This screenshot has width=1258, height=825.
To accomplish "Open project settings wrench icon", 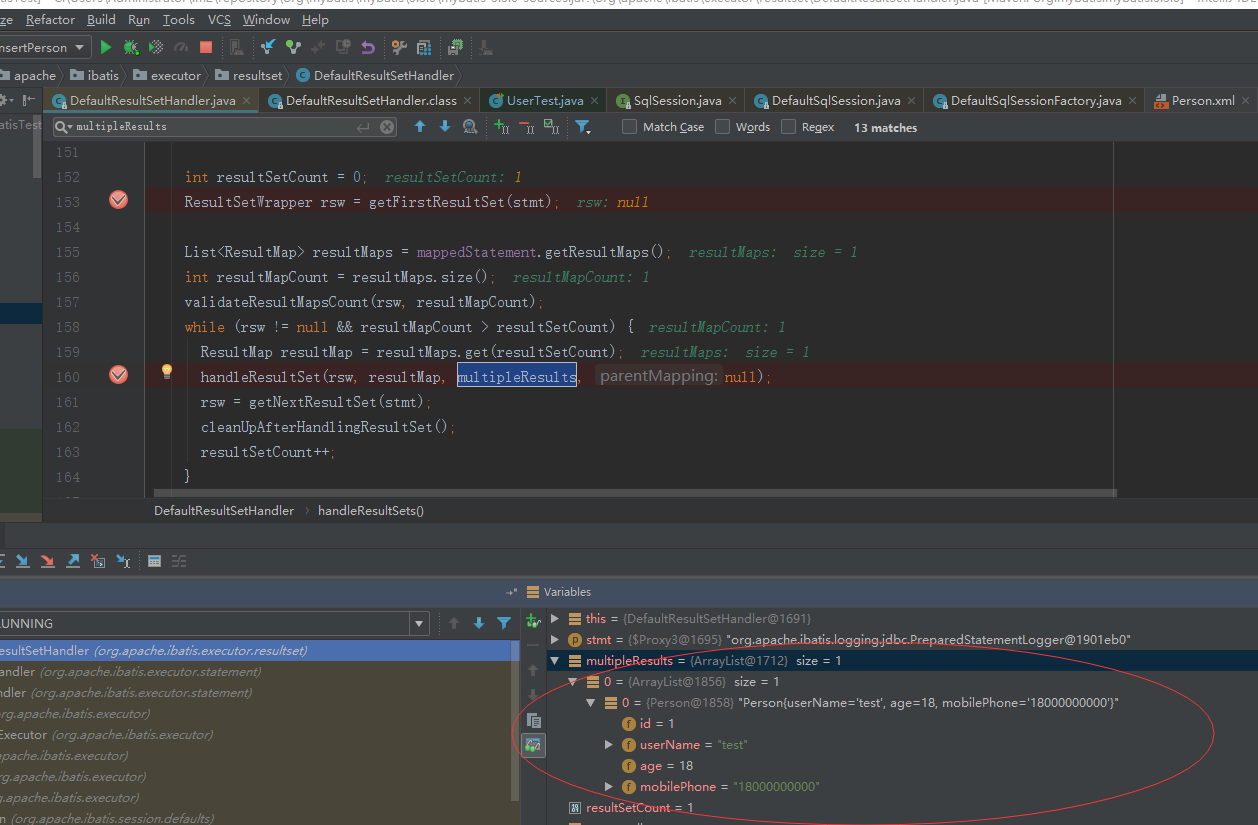I will 399,47.
